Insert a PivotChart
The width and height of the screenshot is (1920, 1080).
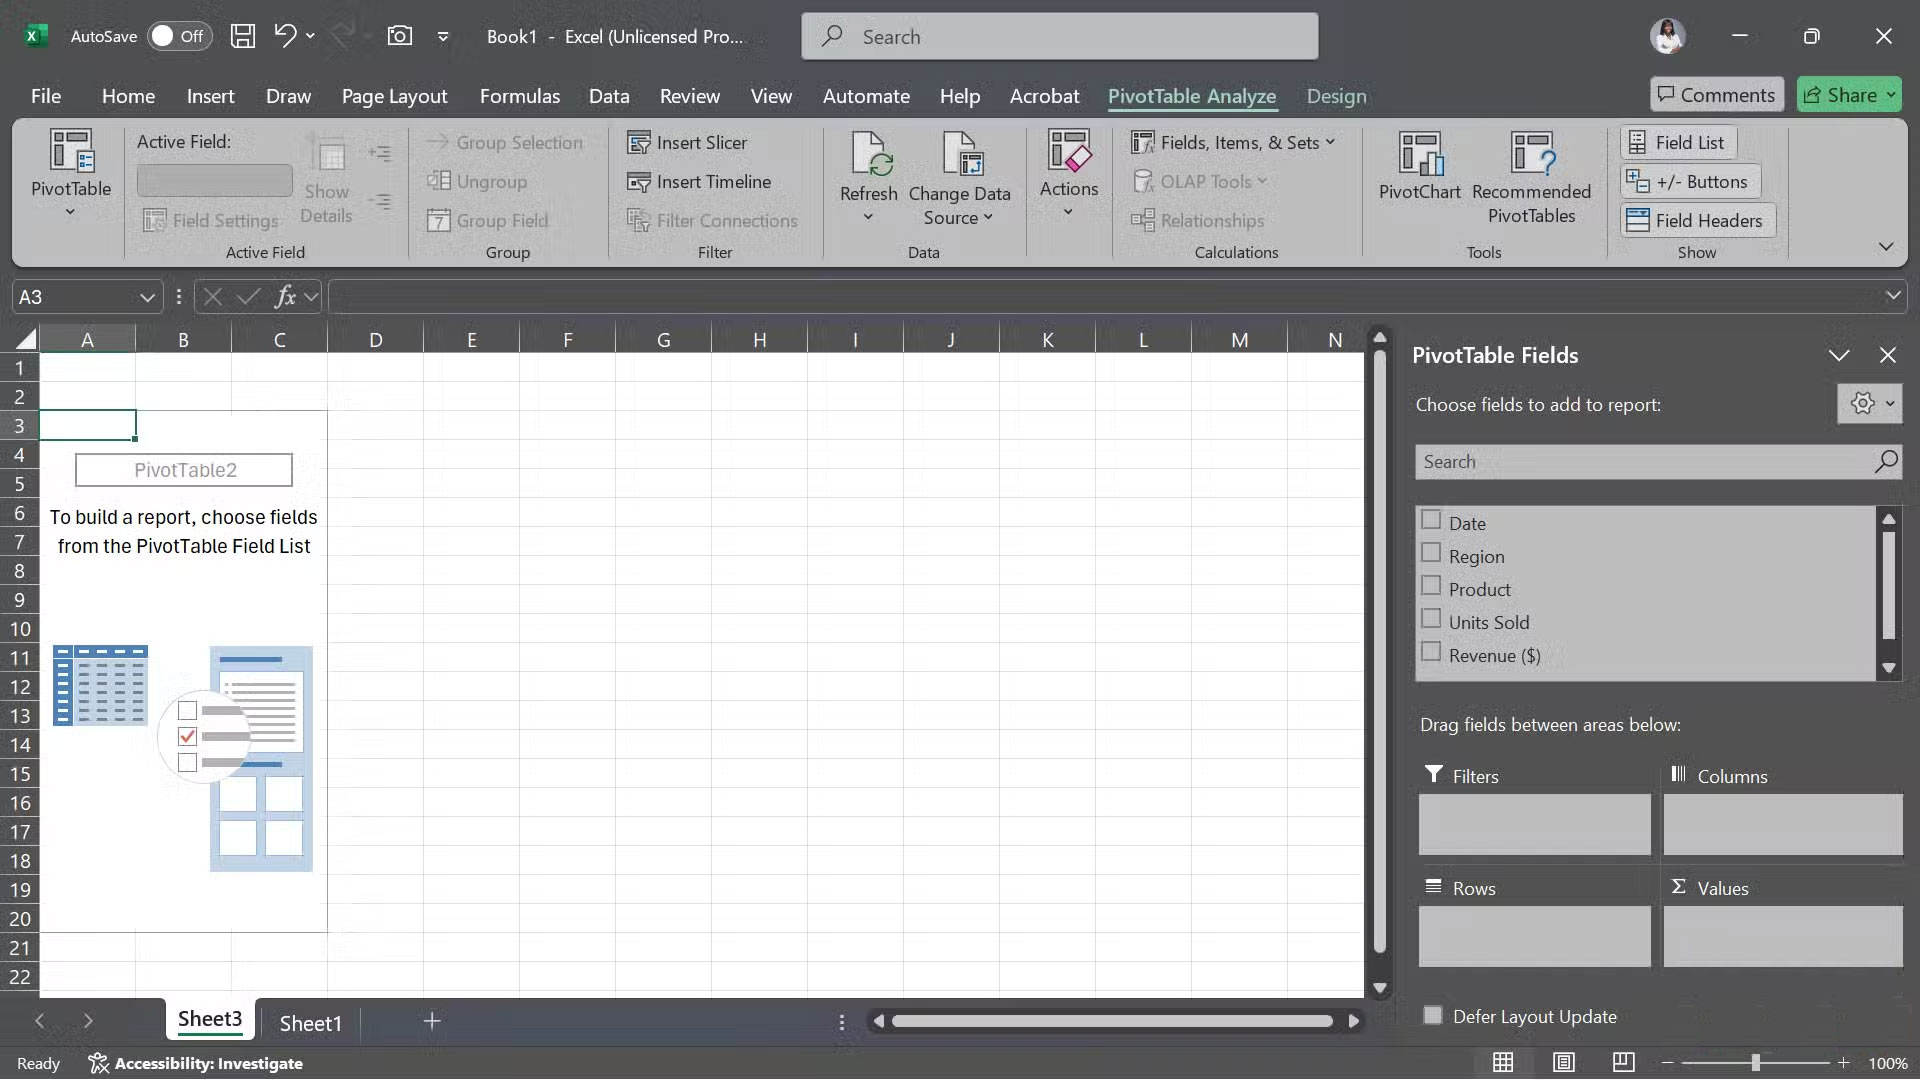coord(1419,175)
